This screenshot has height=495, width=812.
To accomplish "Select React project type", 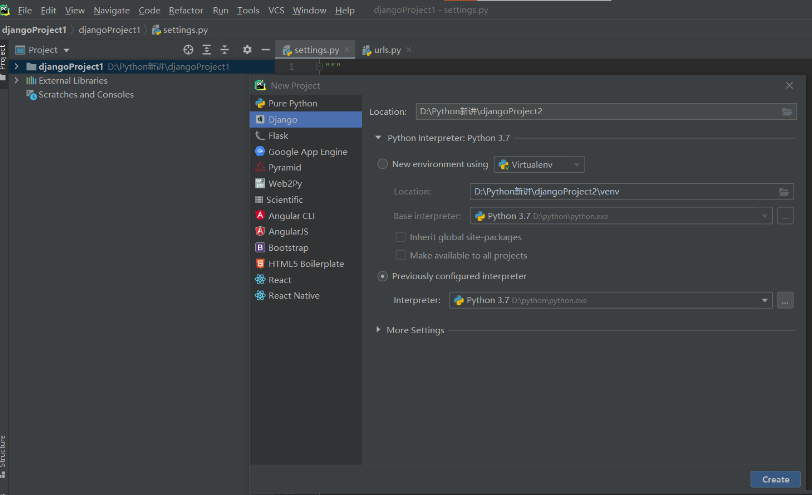I will pos(306,280).
